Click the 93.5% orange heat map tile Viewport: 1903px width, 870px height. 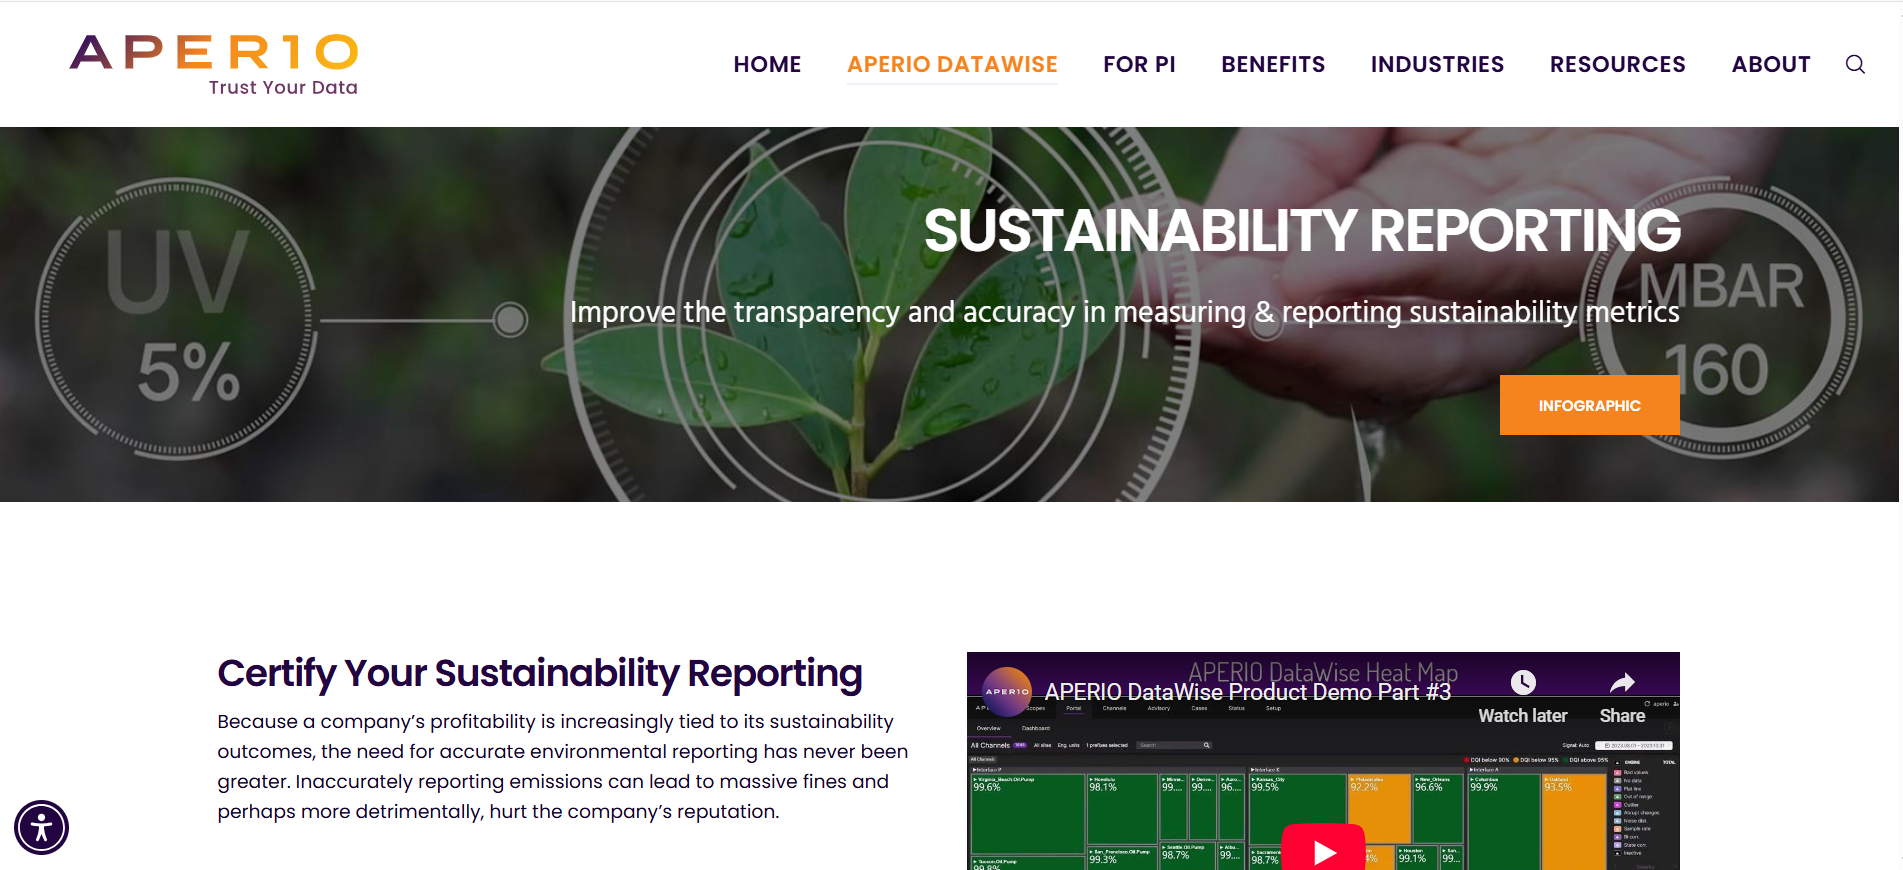click(x=1574, y=821)
